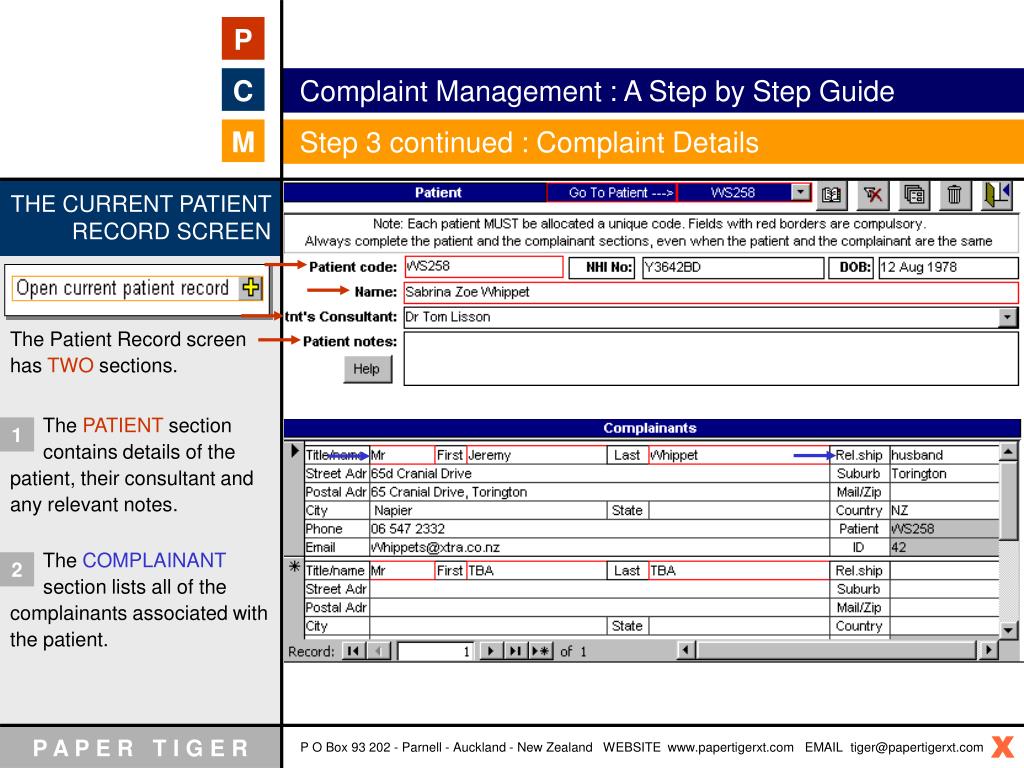Click Street Adr 65d Cranial Drive field
This screenshot has height=768, width=1024.
(x=599, y=473)
